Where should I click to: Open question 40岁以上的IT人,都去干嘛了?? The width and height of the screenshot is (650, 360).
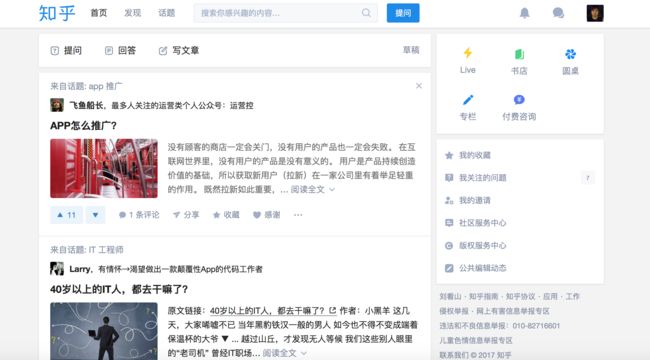tap(119, 289)
